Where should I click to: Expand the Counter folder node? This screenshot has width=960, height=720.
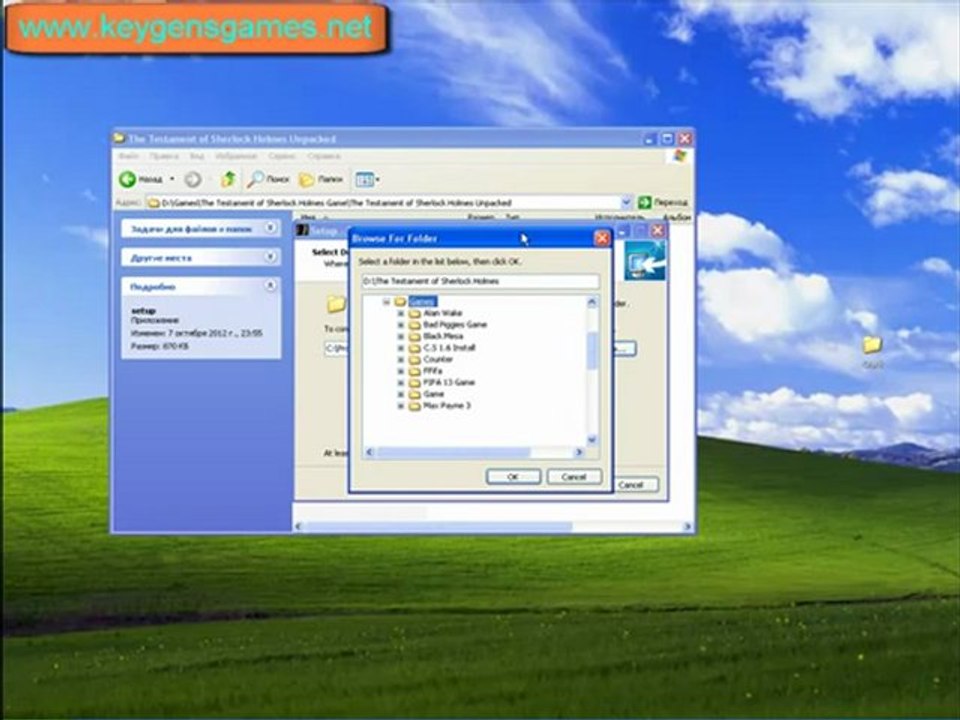(400, 359)
